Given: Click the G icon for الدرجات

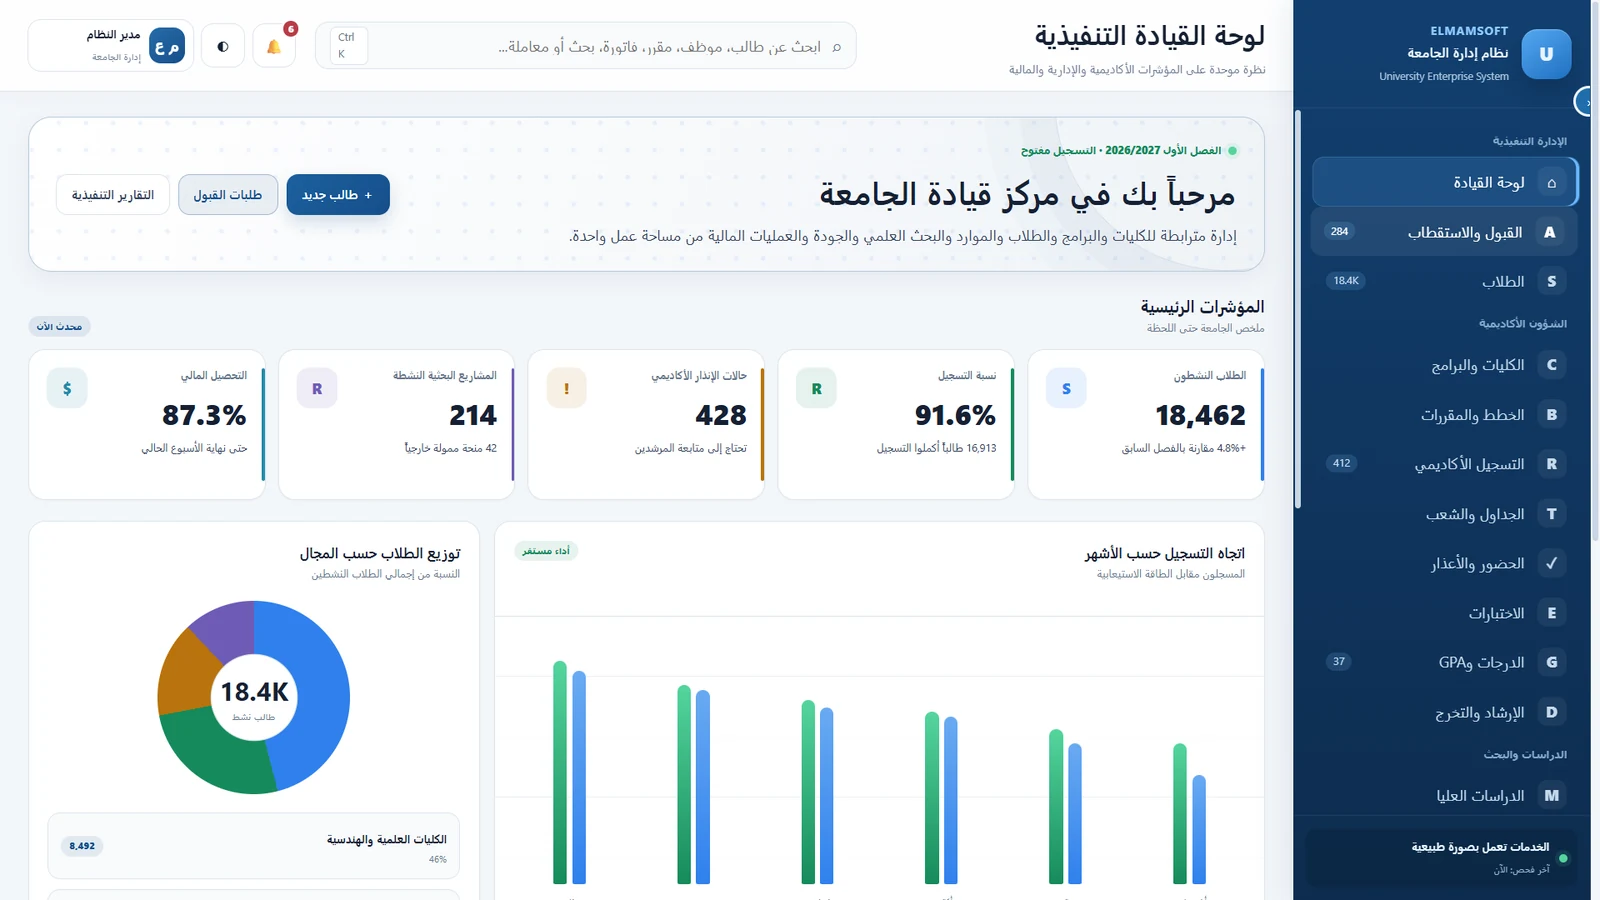Looking at the screenshot, I should tap(1551, 662).
